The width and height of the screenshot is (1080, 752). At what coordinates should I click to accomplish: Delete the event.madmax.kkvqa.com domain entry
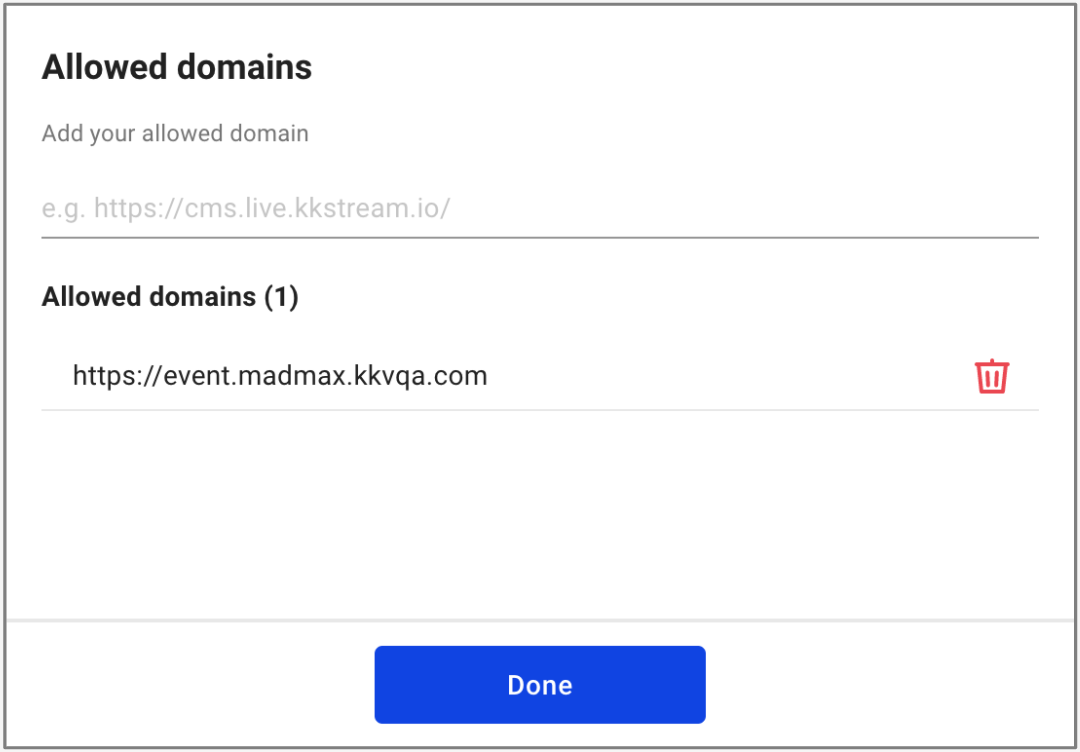(x=992, y=377)
